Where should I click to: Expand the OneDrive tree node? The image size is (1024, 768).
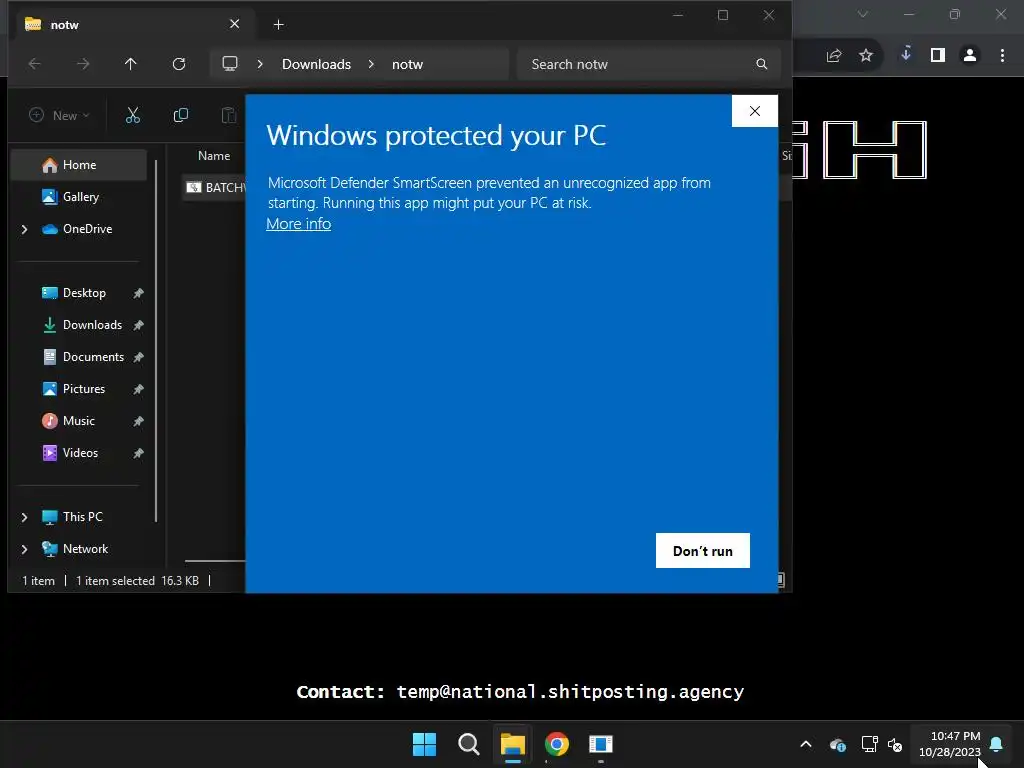point(24,229)
